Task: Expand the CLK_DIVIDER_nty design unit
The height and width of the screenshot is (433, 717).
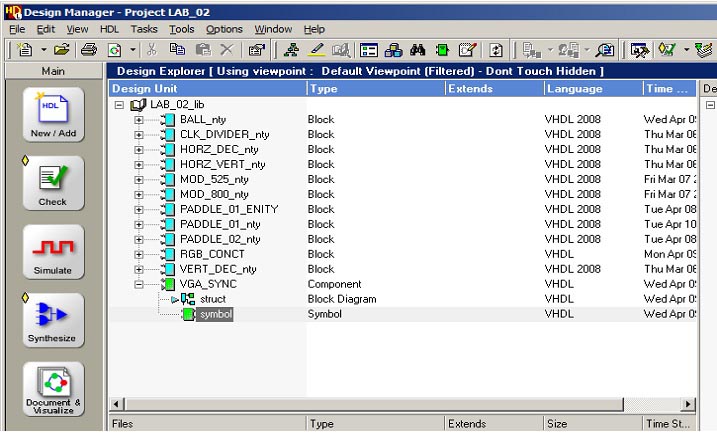Action: pyautogui.click(x=139, y=135)
